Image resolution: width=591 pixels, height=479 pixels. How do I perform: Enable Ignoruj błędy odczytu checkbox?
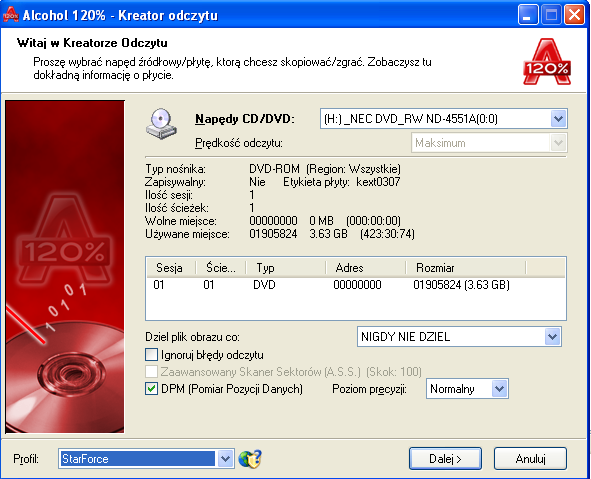tap(151, 355)
